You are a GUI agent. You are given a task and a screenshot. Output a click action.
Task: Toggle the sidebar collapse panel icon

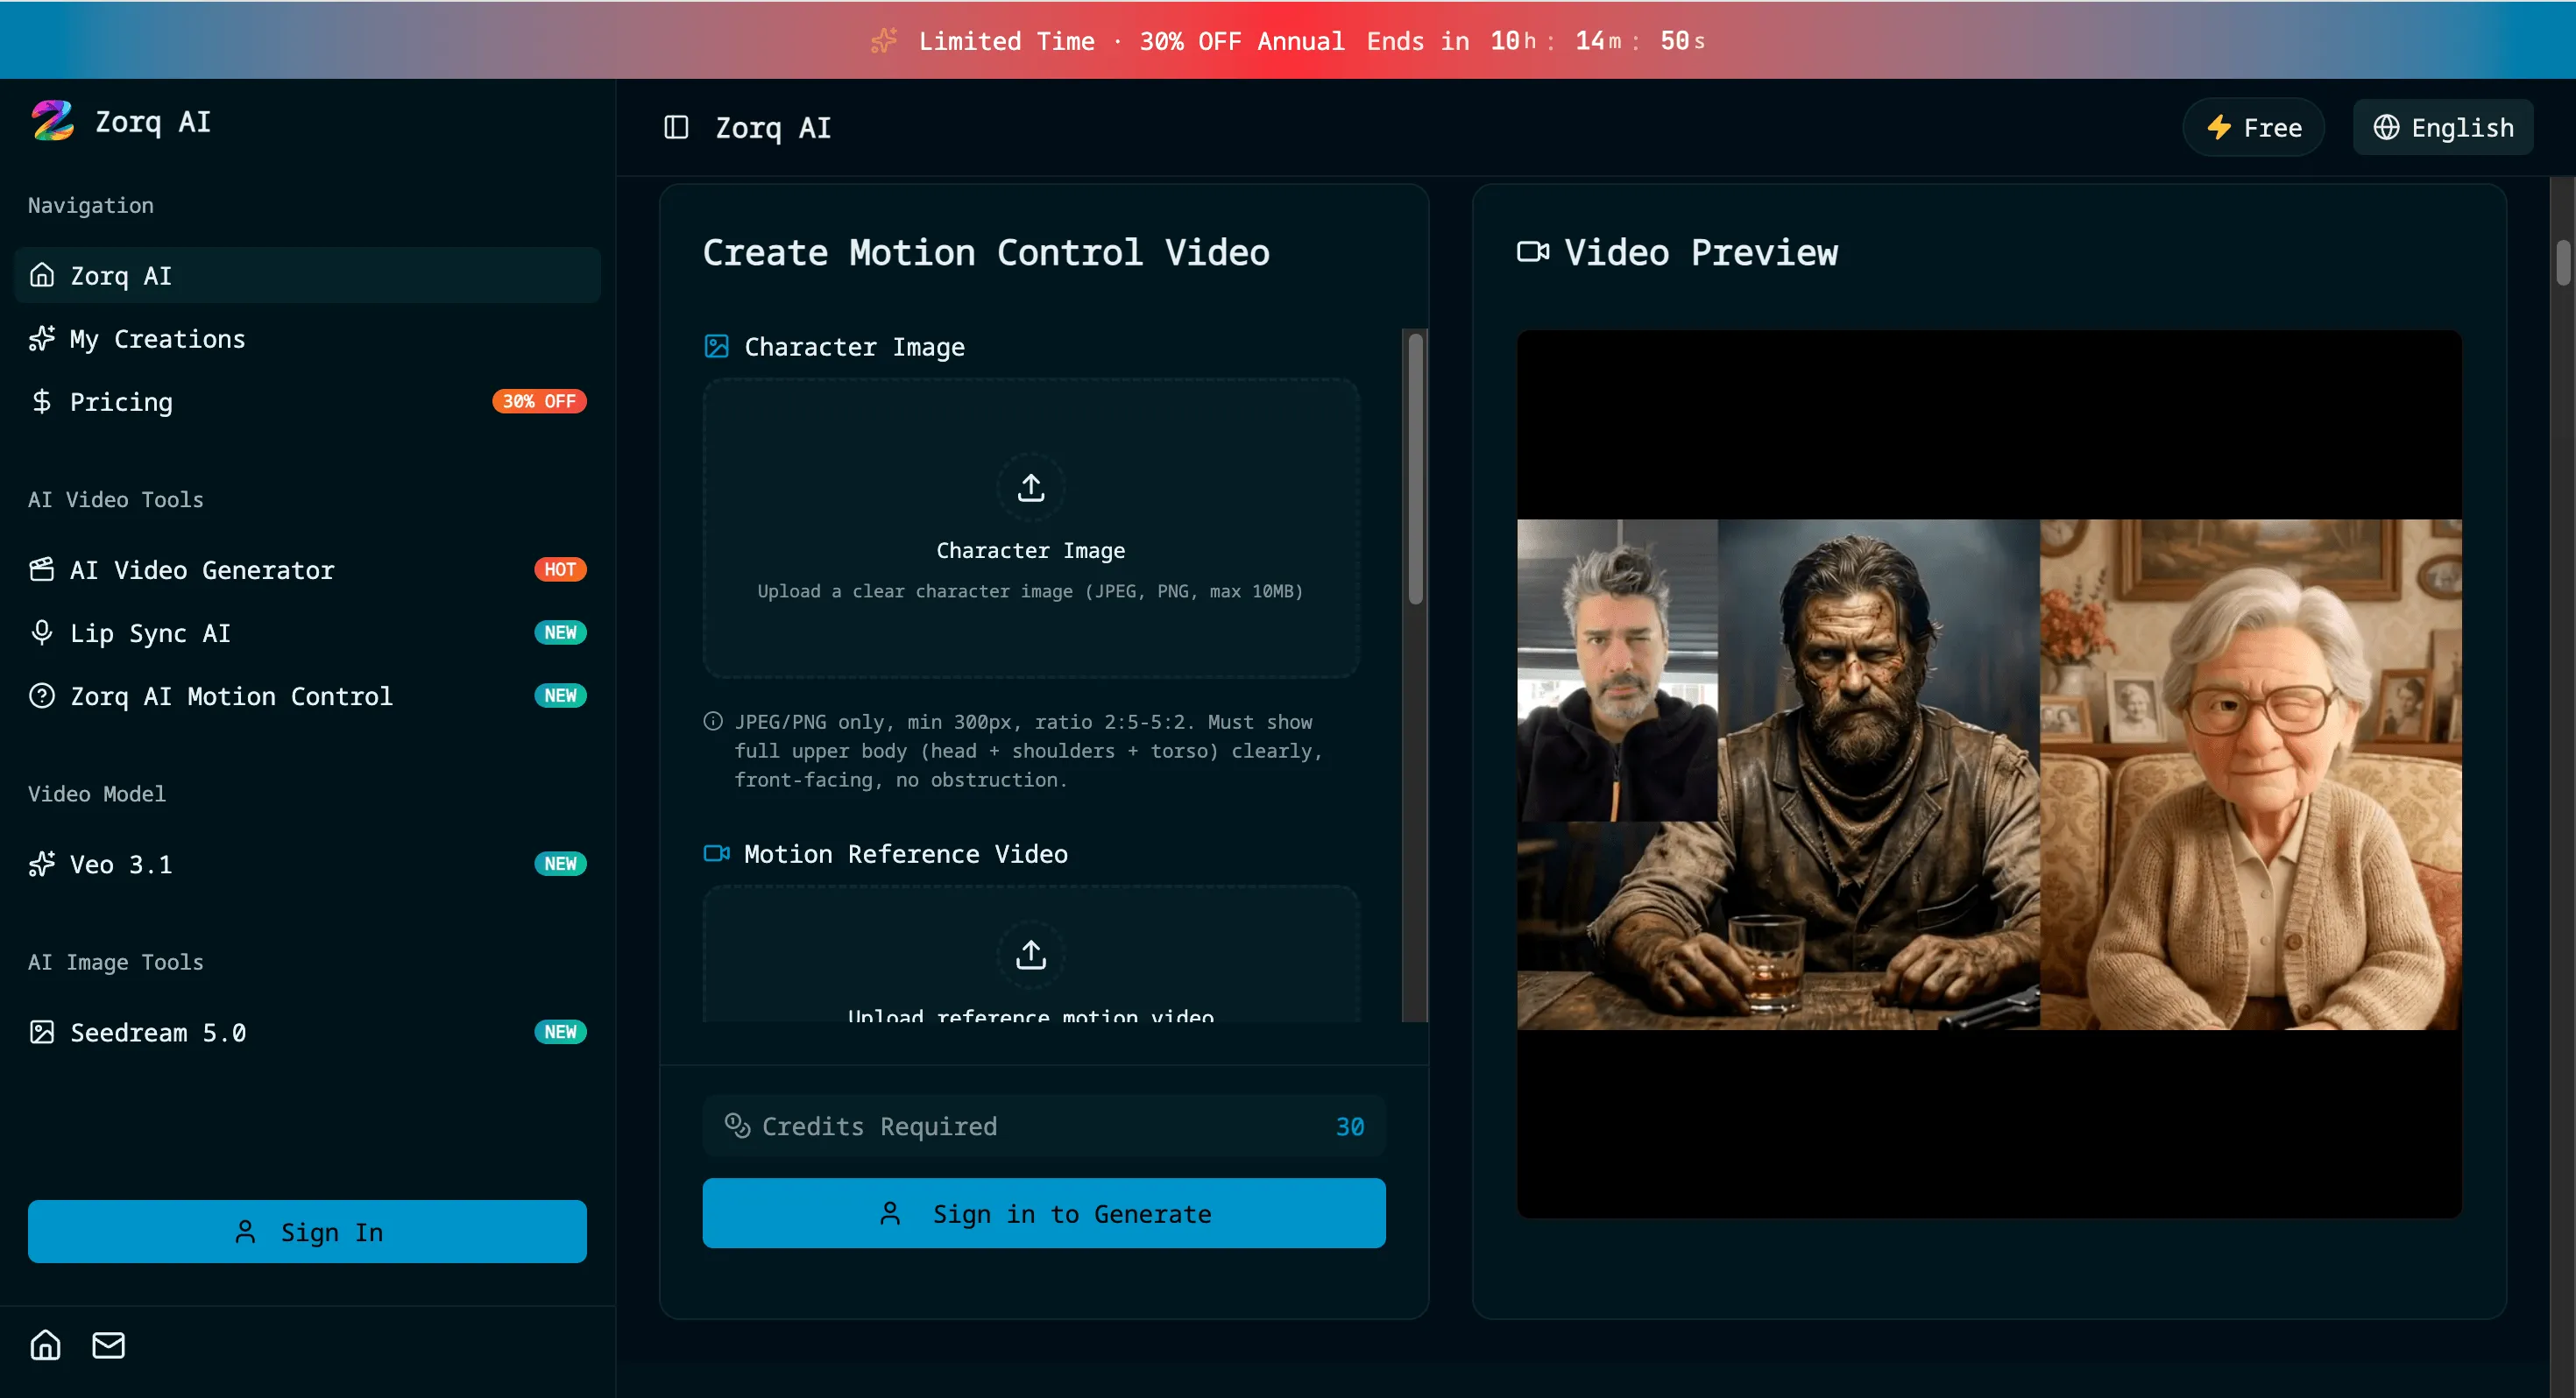click(676, 128)
